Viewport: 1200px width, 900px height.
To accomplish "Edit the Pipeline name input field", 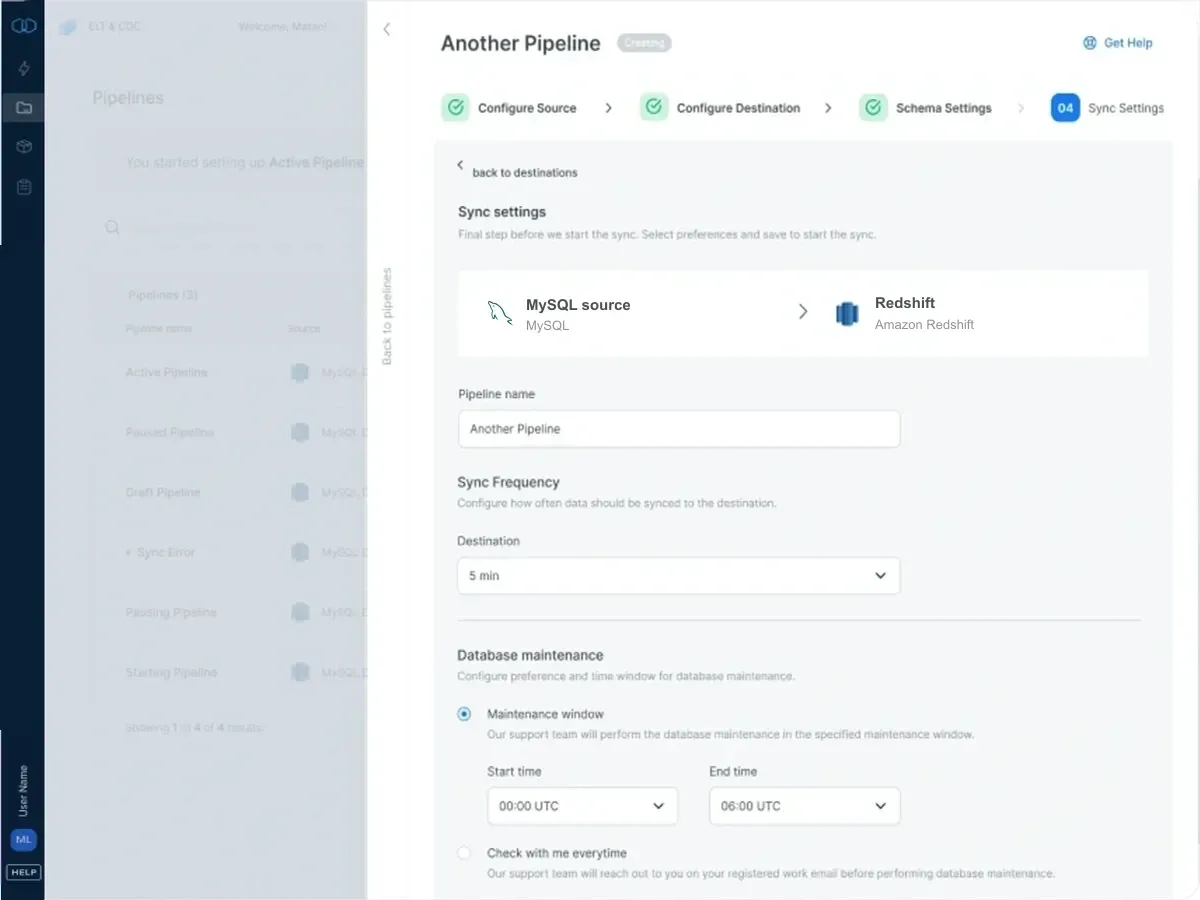I will (679, 429).
